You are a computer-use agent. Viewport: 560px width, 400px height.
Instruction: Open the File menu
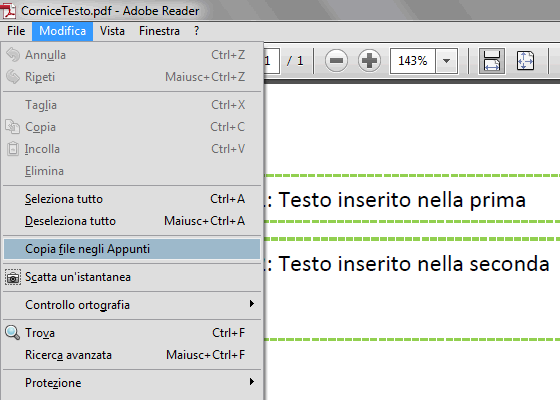16,31
